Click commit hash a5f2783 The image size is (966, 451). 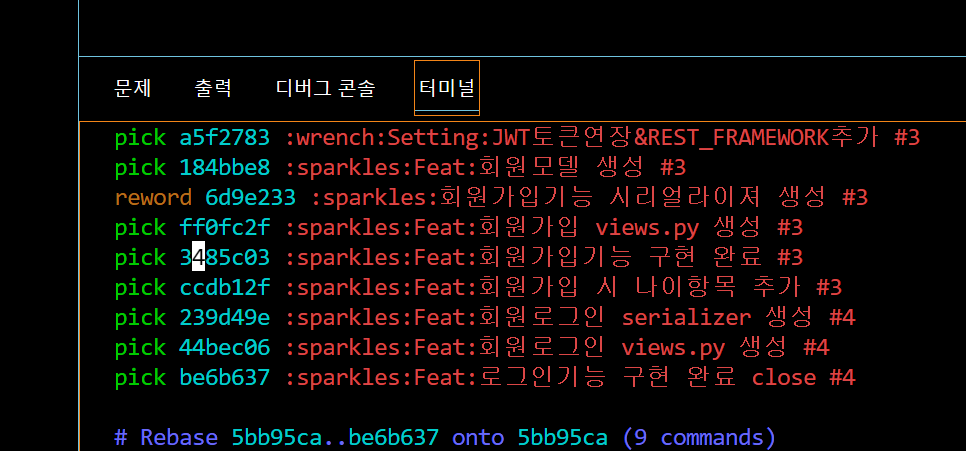(x=224, y=137)
